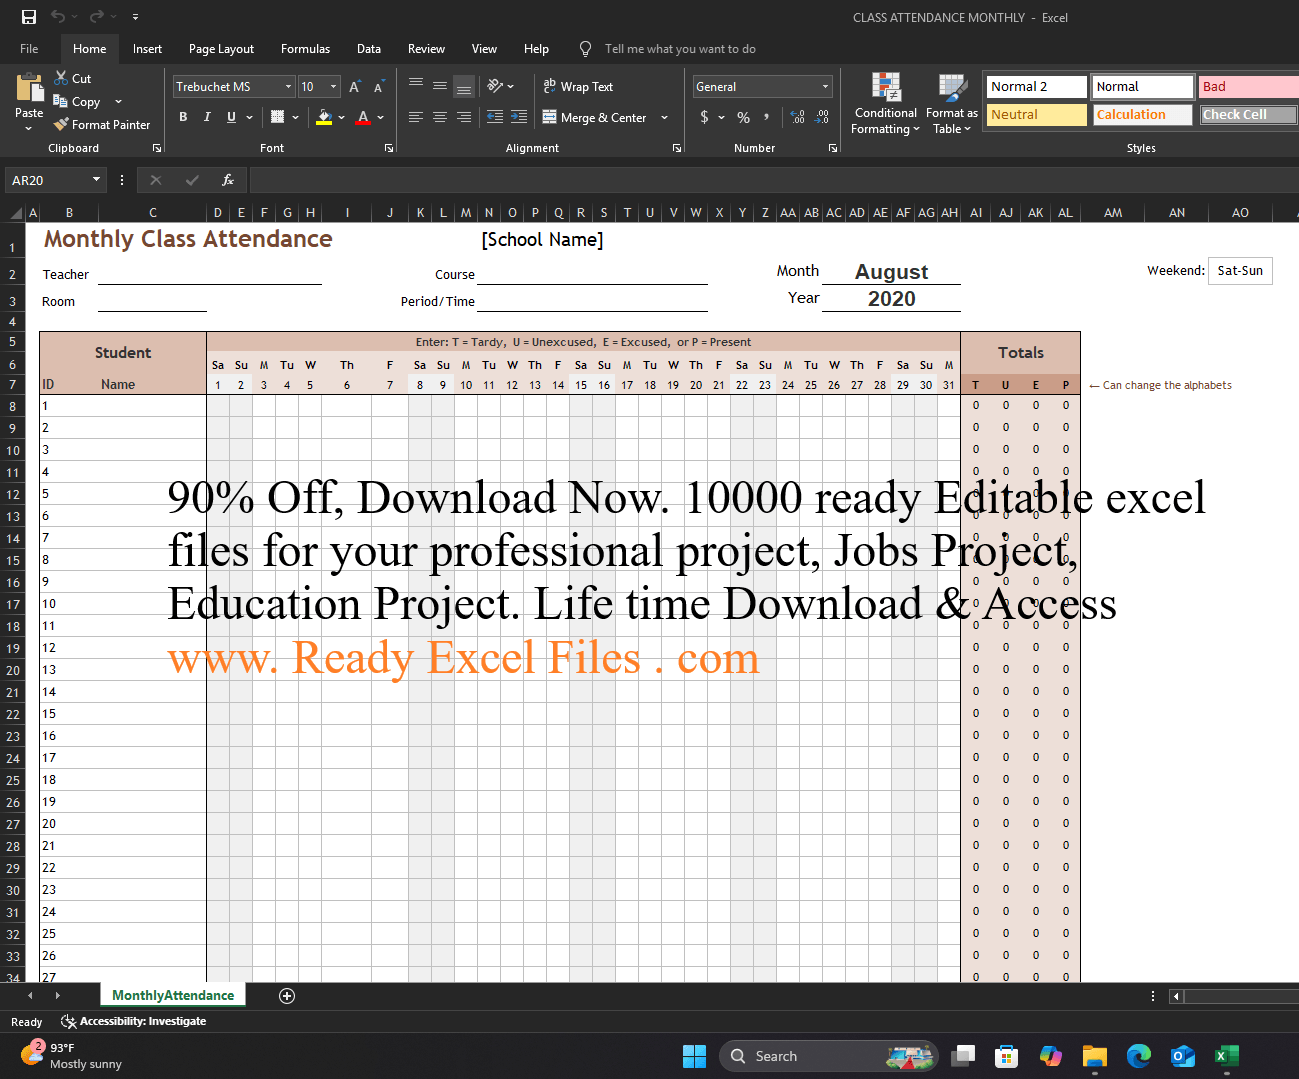Switch to the View tab
Screen dimensions: 1299x1079
tap(484, 48)
